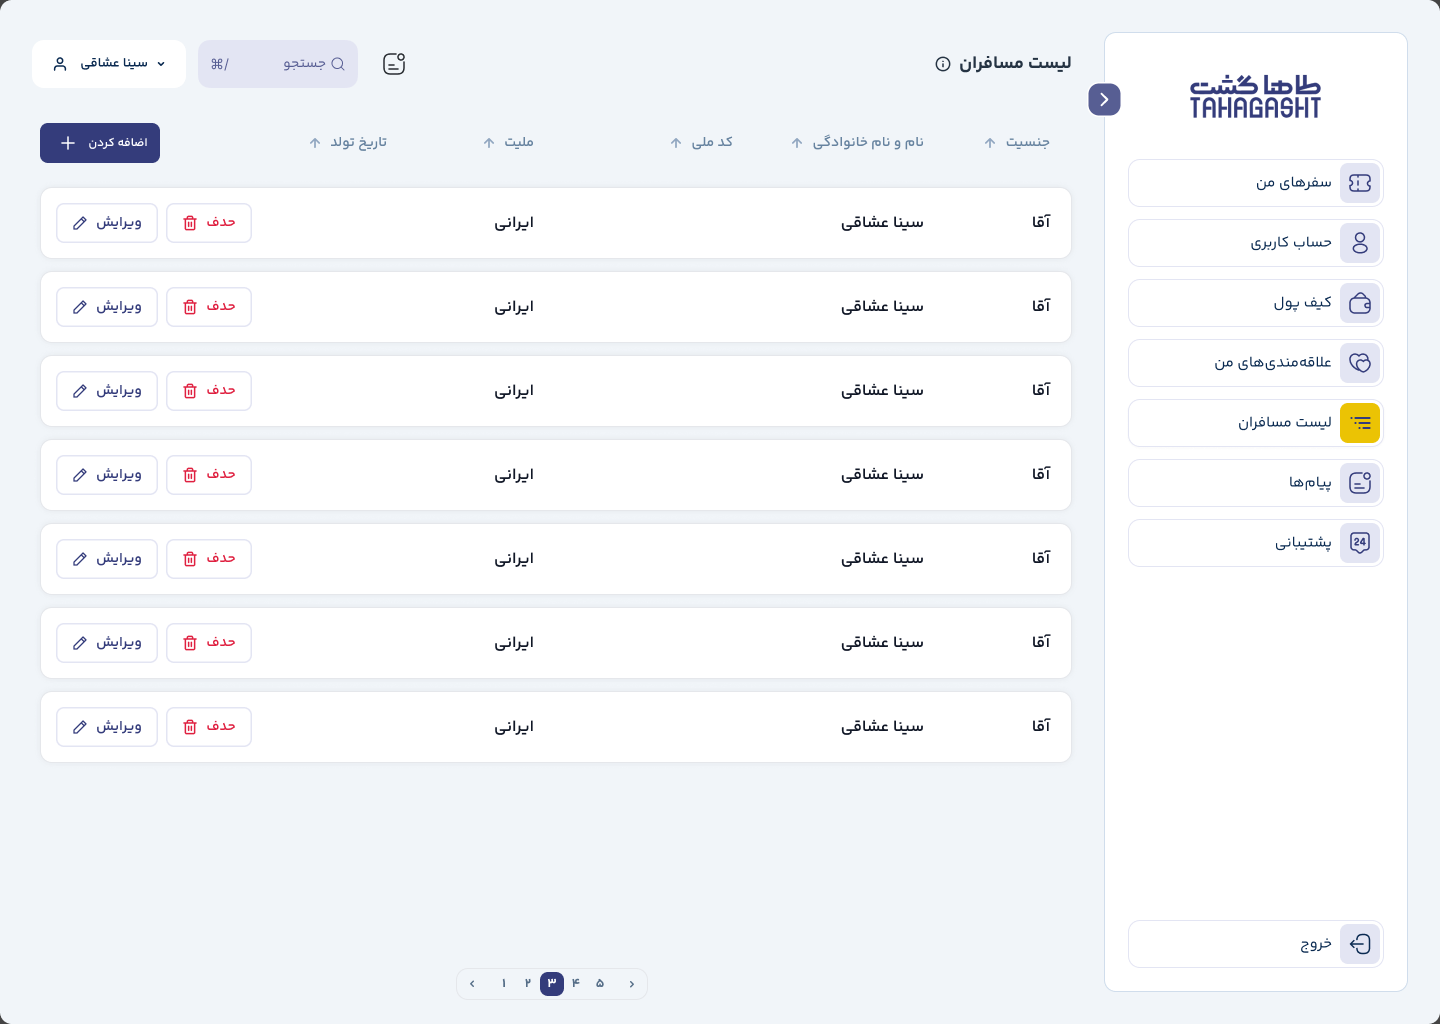Open پشتیبانی (Support) 24 icon

[1360, 543]
